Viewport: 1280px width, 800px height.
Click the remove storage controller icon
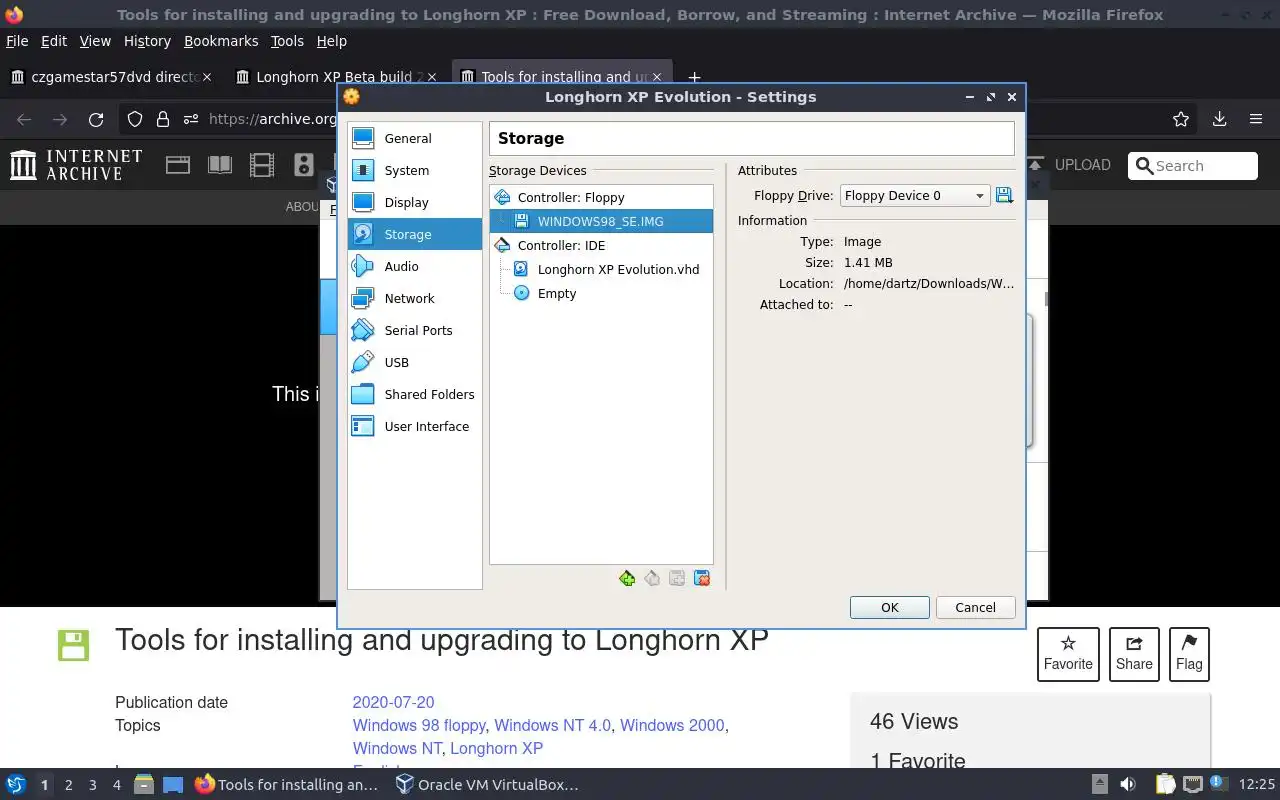point(652,578)
